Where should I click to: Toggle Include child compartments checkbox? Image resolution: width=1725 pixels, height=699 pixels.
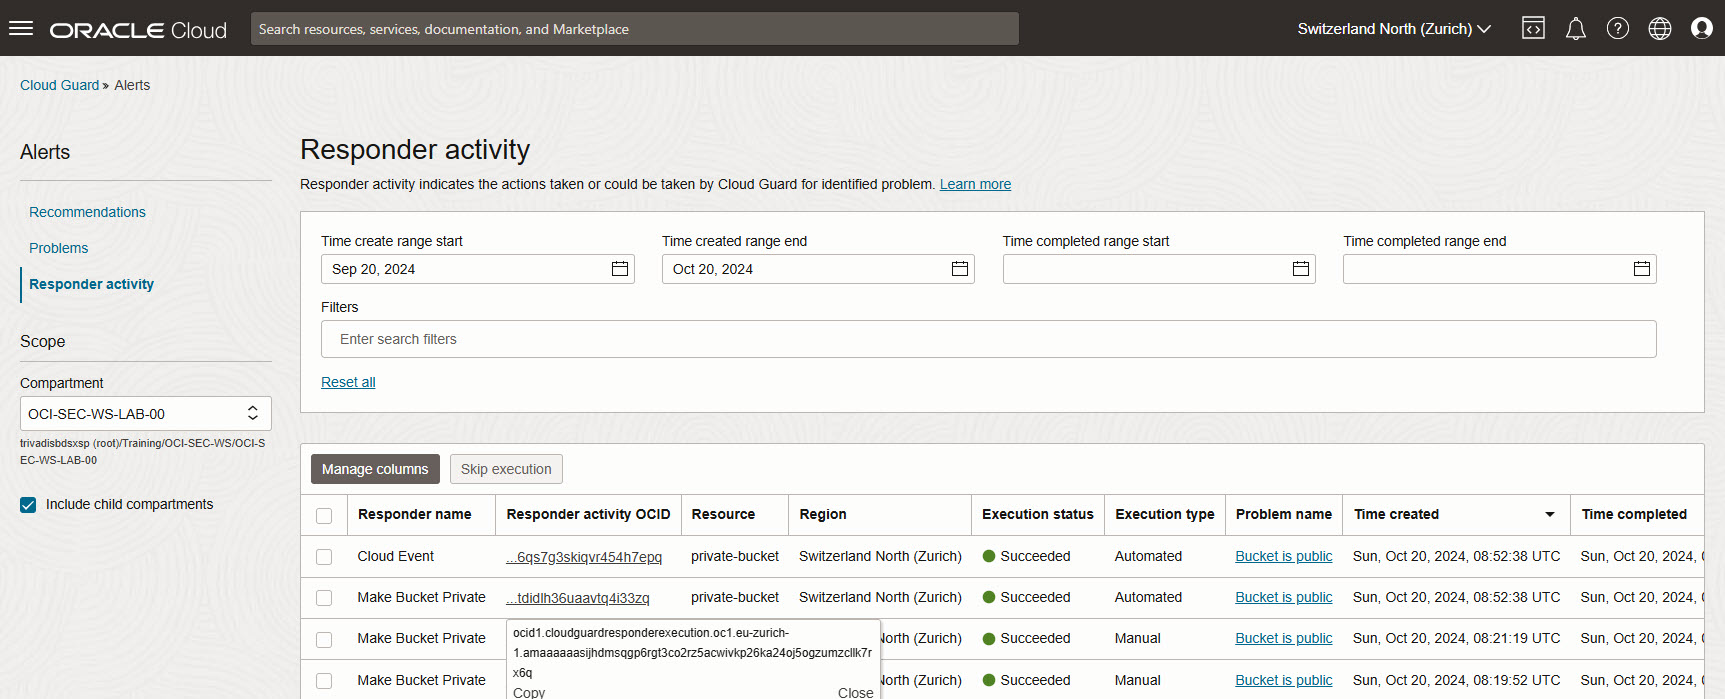pyautogui.click(x=28, y=505)
